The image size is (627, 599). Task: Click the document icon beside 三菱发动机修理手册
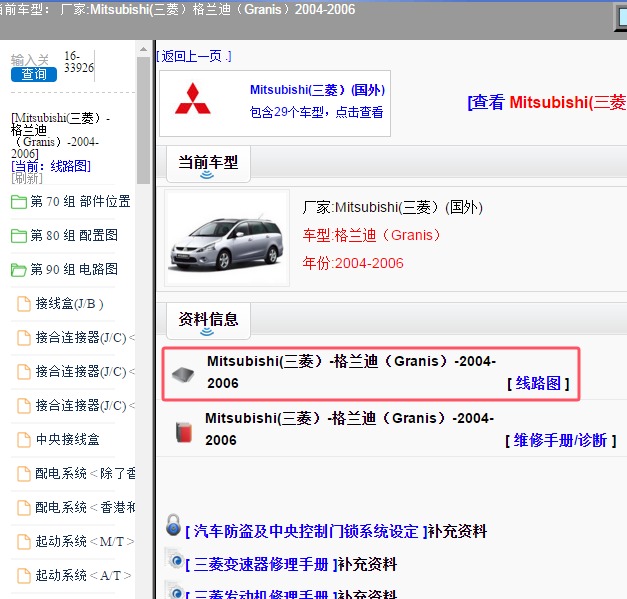point(175,590)
